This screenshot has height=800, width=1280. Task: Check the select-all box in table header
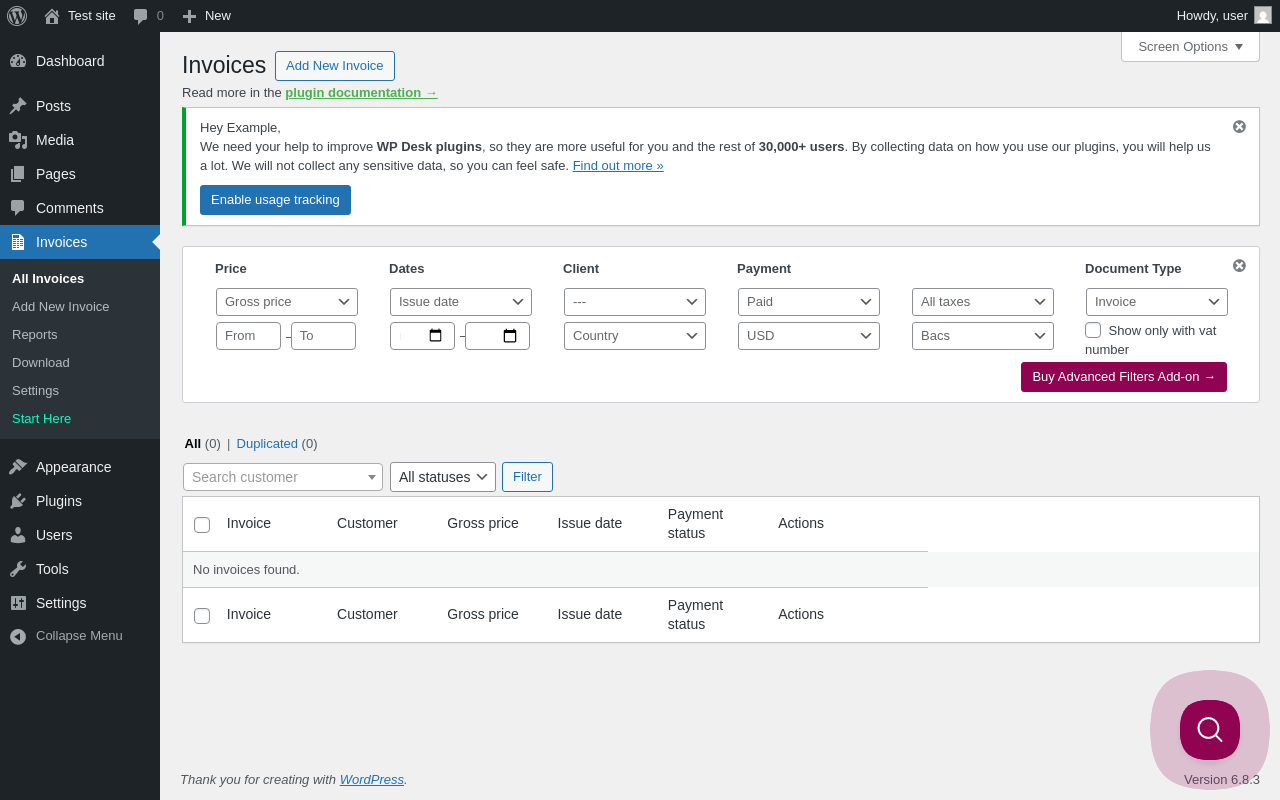coord(202,525)
